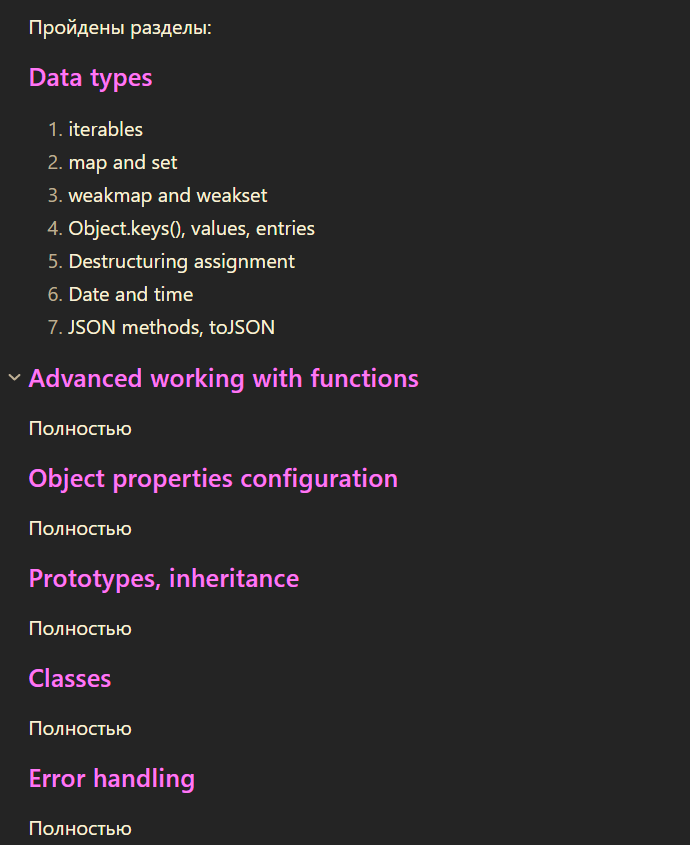Click the "weakmap and weakset" list item
Viewport: 690px width, 845px height.
pos(168,195)
